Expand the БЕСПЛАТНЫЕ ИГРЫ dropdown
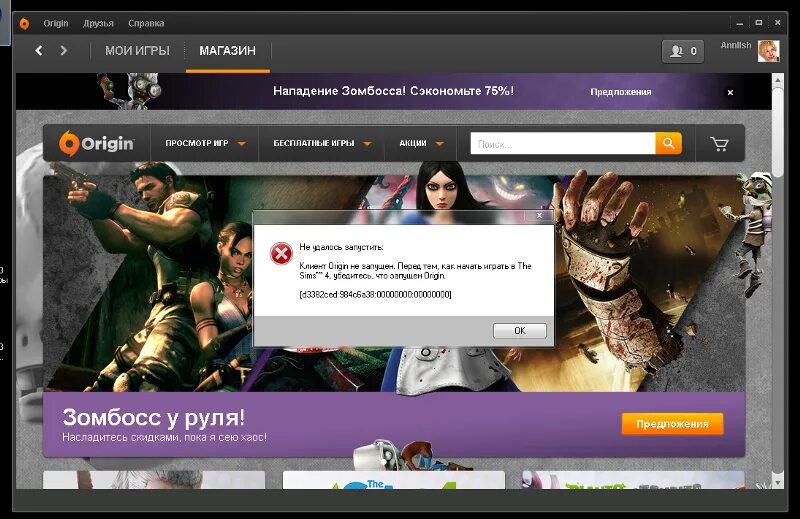Image resolution: width=800 pixels, height=519 pixels. 322,143
